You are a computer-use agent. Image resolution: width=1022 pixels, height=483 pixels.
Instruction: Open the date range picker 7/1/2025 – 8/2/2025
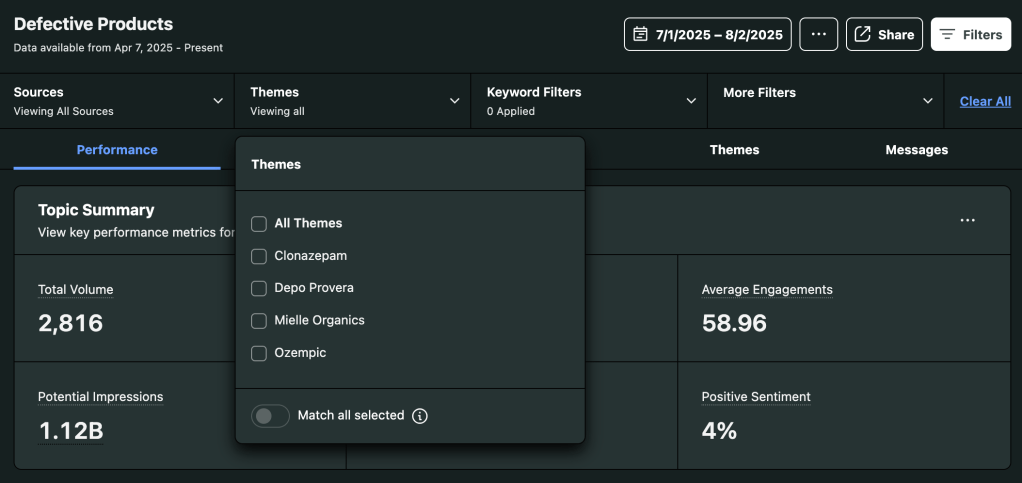[708, 34]
